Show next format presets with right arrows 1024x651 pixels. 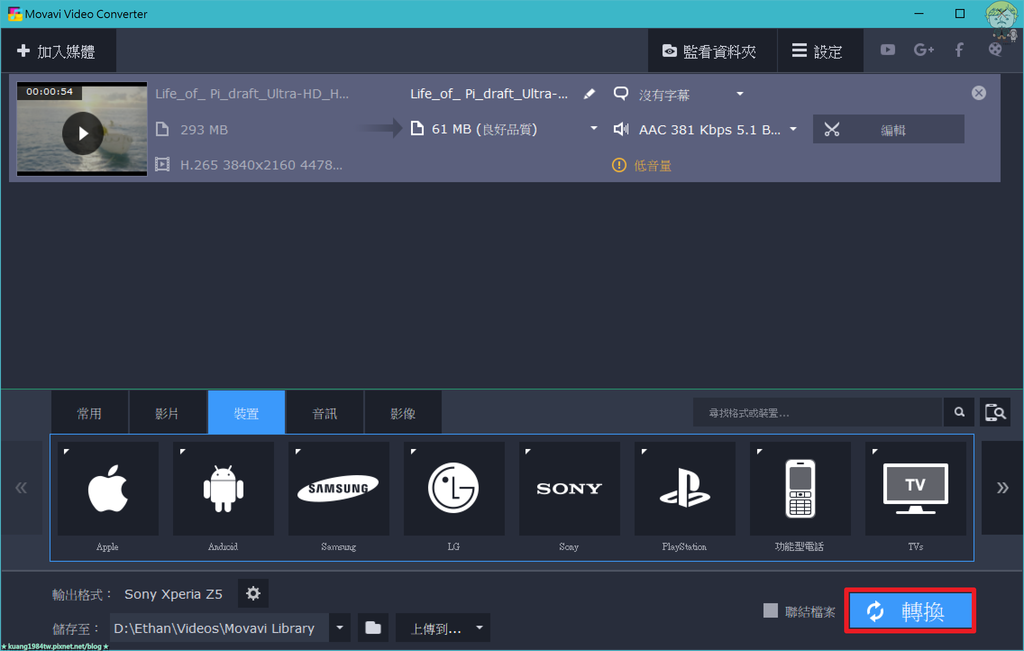1002,488
